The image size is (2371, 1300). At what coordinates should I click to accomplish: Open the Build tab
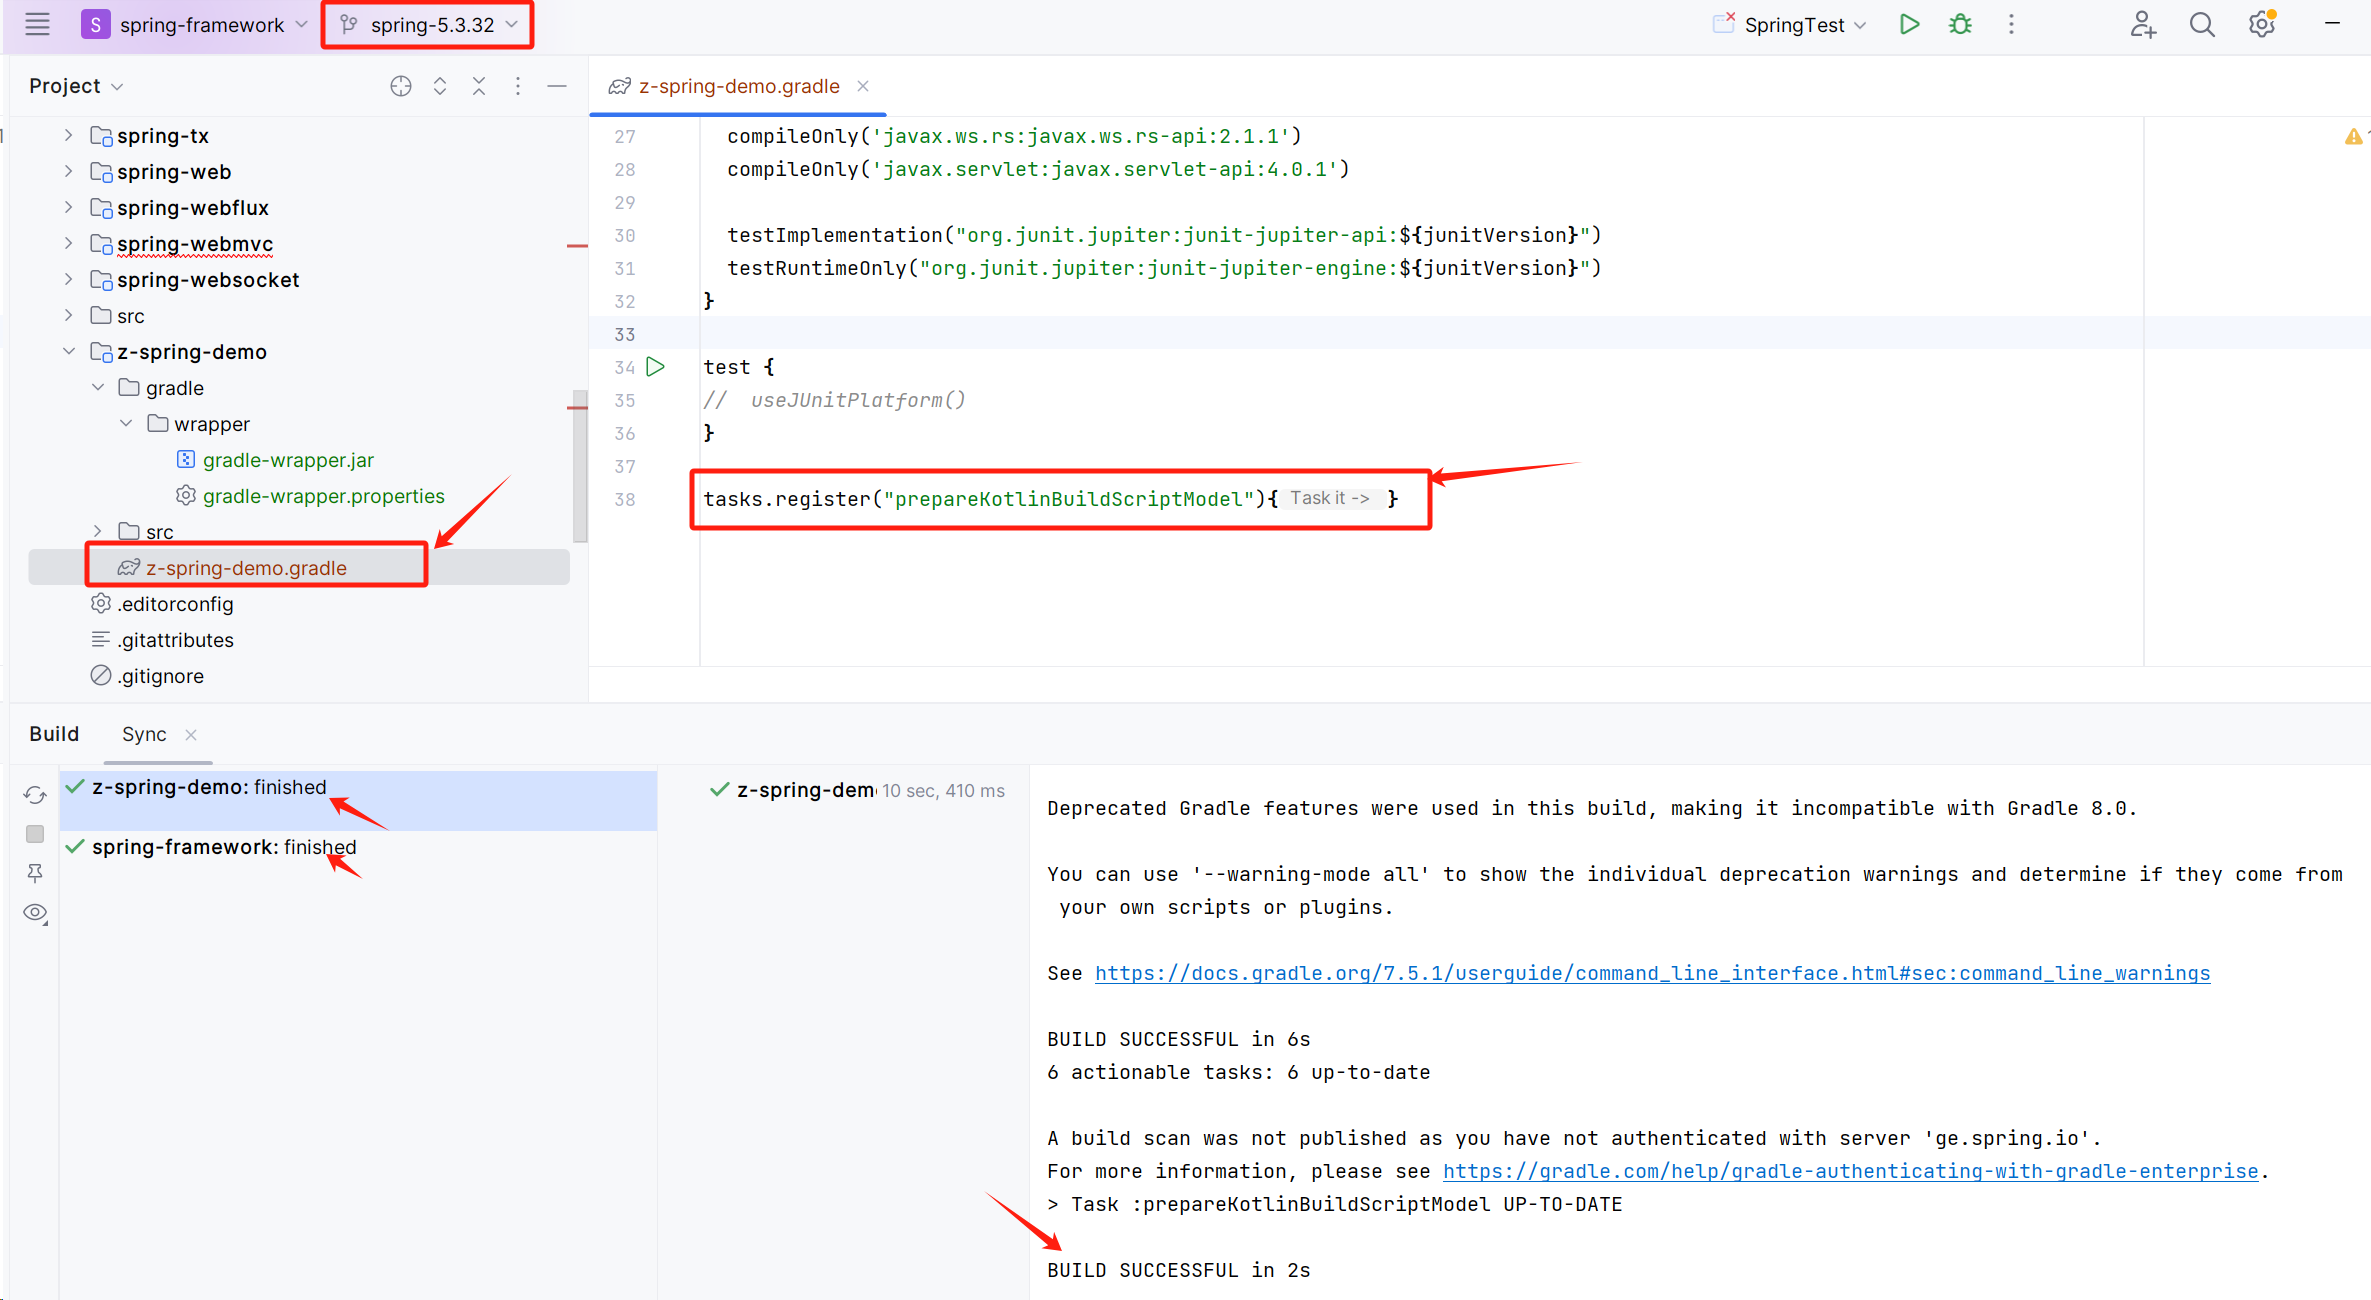[x=54, y=734]
